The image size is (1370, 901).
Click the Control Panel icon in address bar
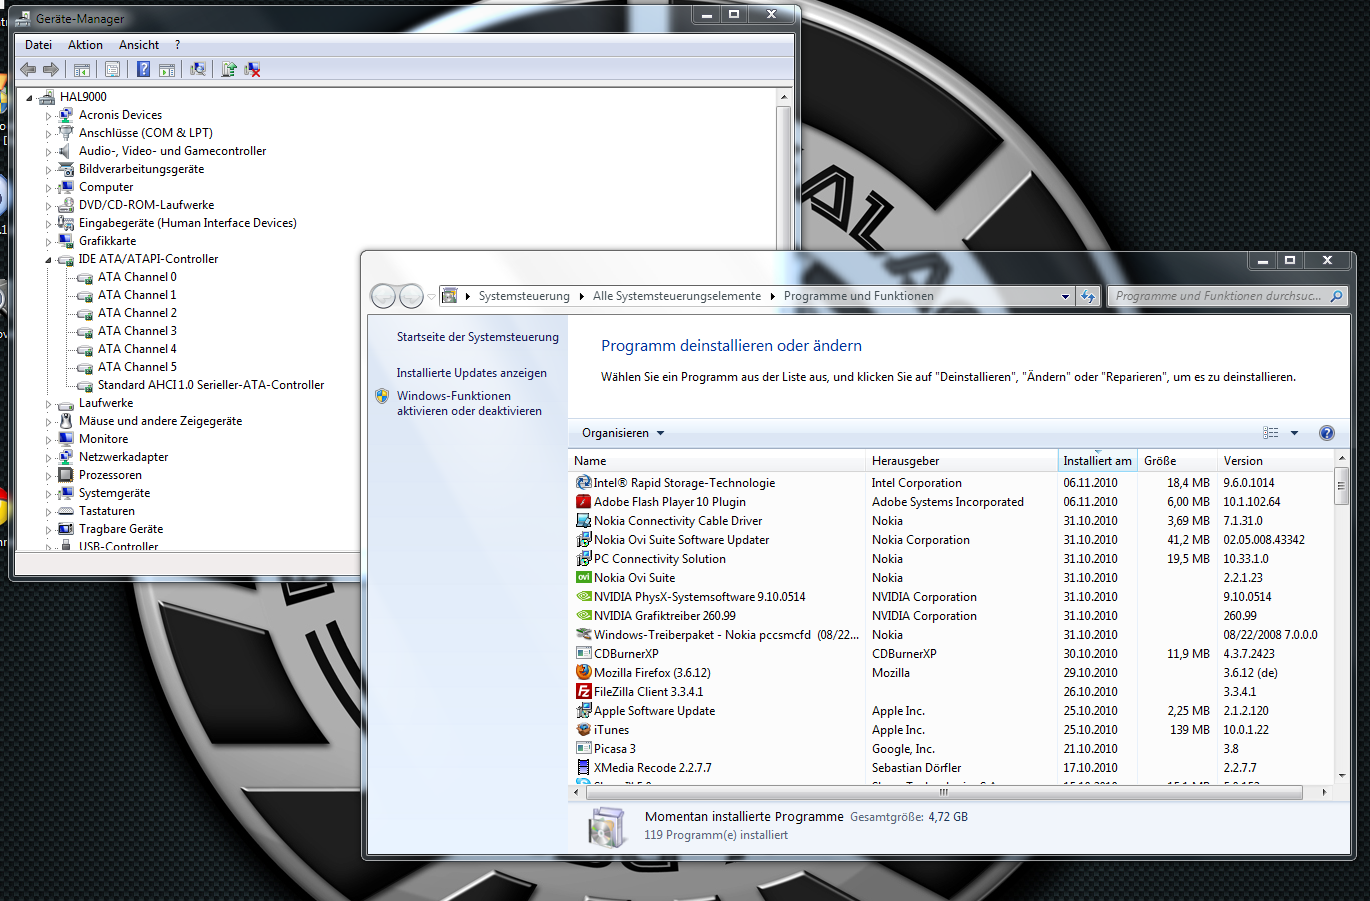(450, 296)
